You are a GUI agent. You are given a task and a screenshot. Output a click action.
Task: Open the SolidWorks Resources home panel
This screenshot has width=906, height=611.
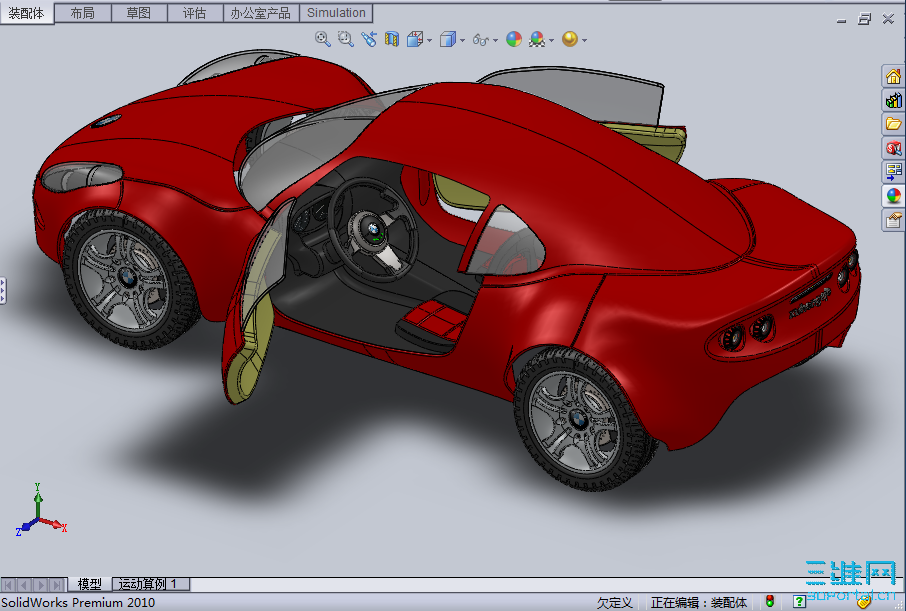click(x=893, y=76)
